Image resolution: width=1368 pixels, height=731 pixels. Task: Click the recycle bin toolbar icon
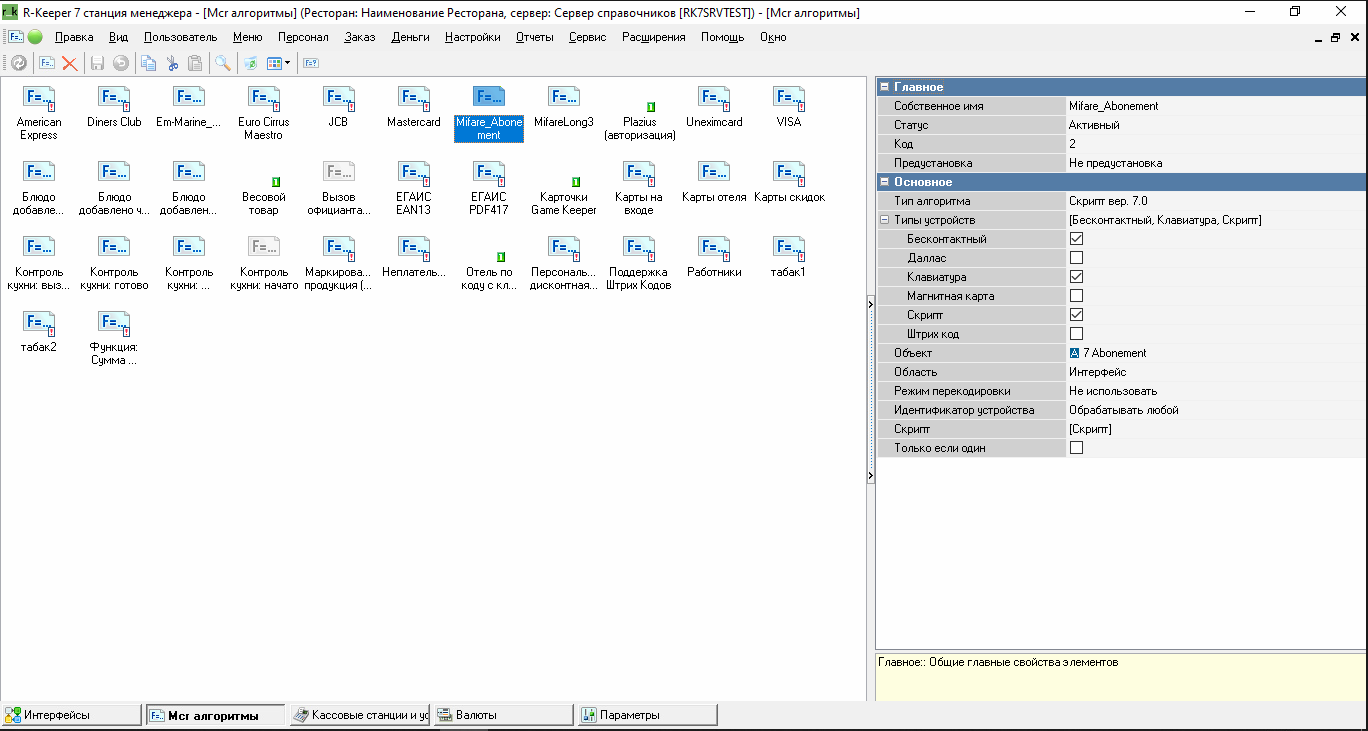[x=250, y=63]
